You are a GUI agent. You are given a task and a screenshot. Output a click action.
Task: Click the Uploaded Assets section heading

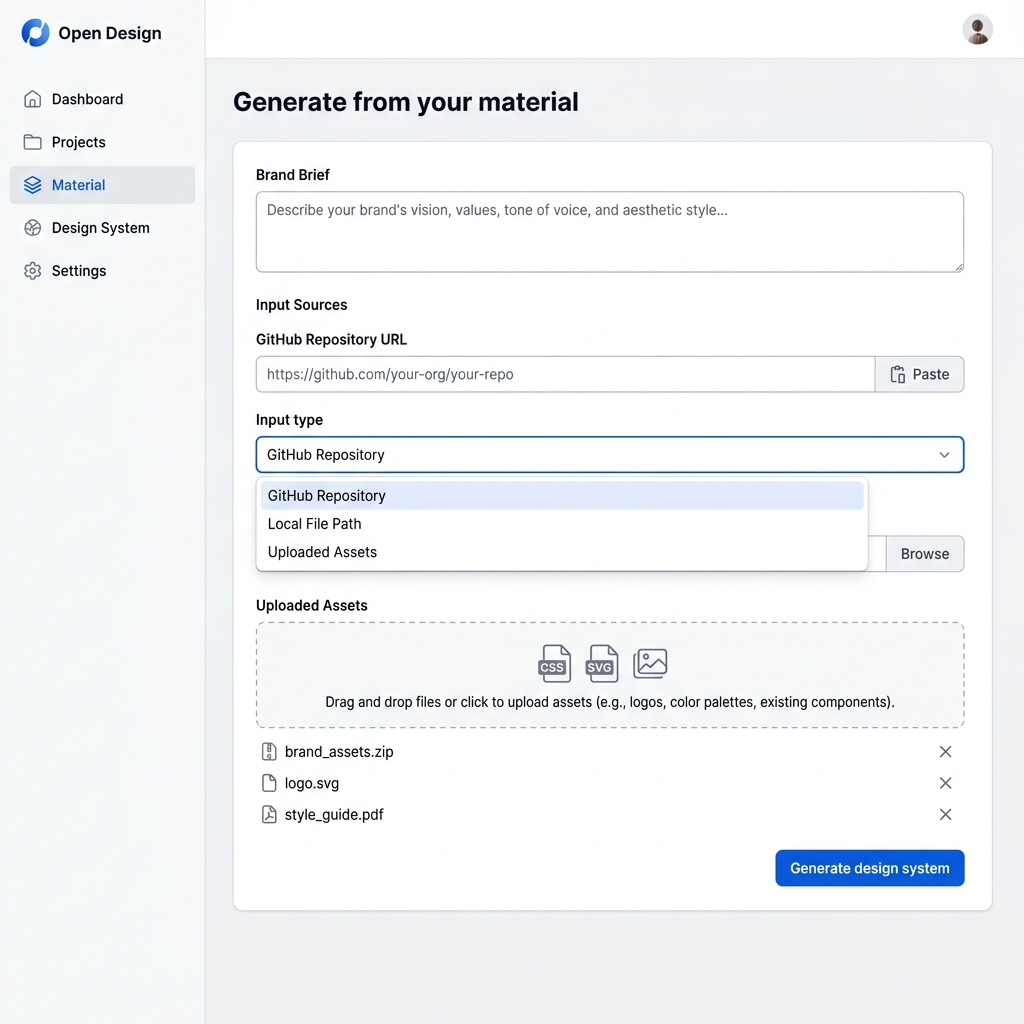click(x=312, y=605)
